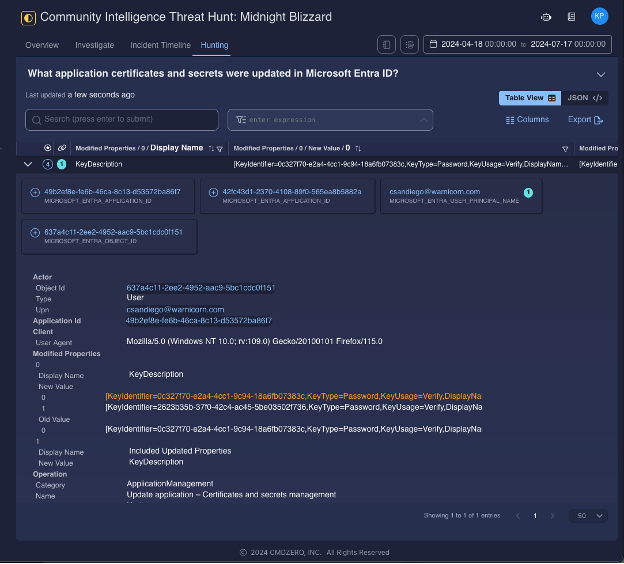This screenshot has height=564, width=624.
Task: Sort by New Value / 0 column
Action: coord(358,148)
